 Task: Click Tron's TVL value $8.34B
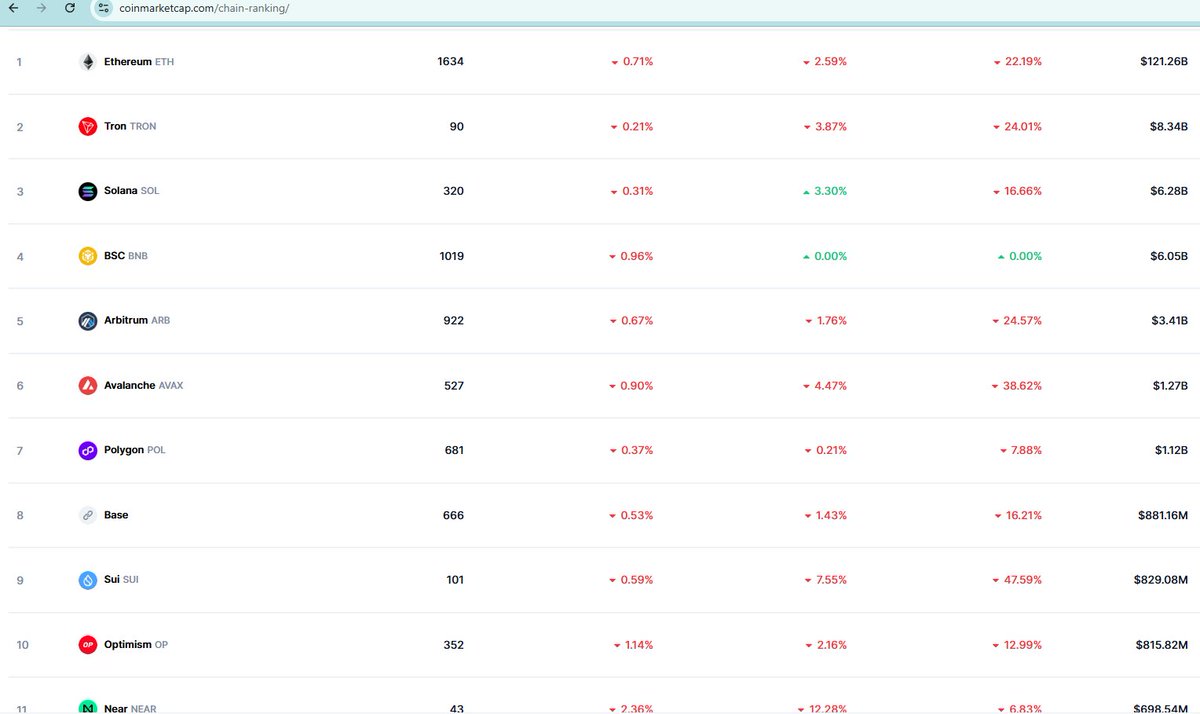tap(1168, 127)
